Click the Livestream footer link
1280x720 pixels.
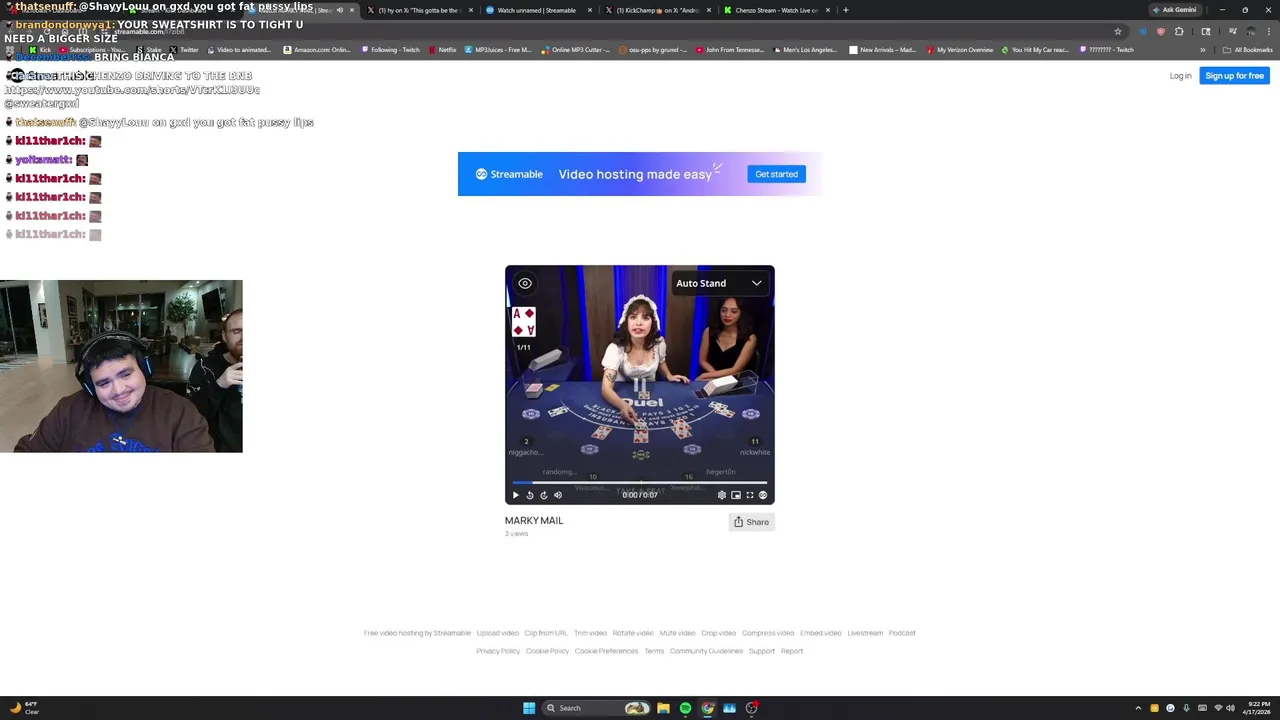click(x=865, y=633)
